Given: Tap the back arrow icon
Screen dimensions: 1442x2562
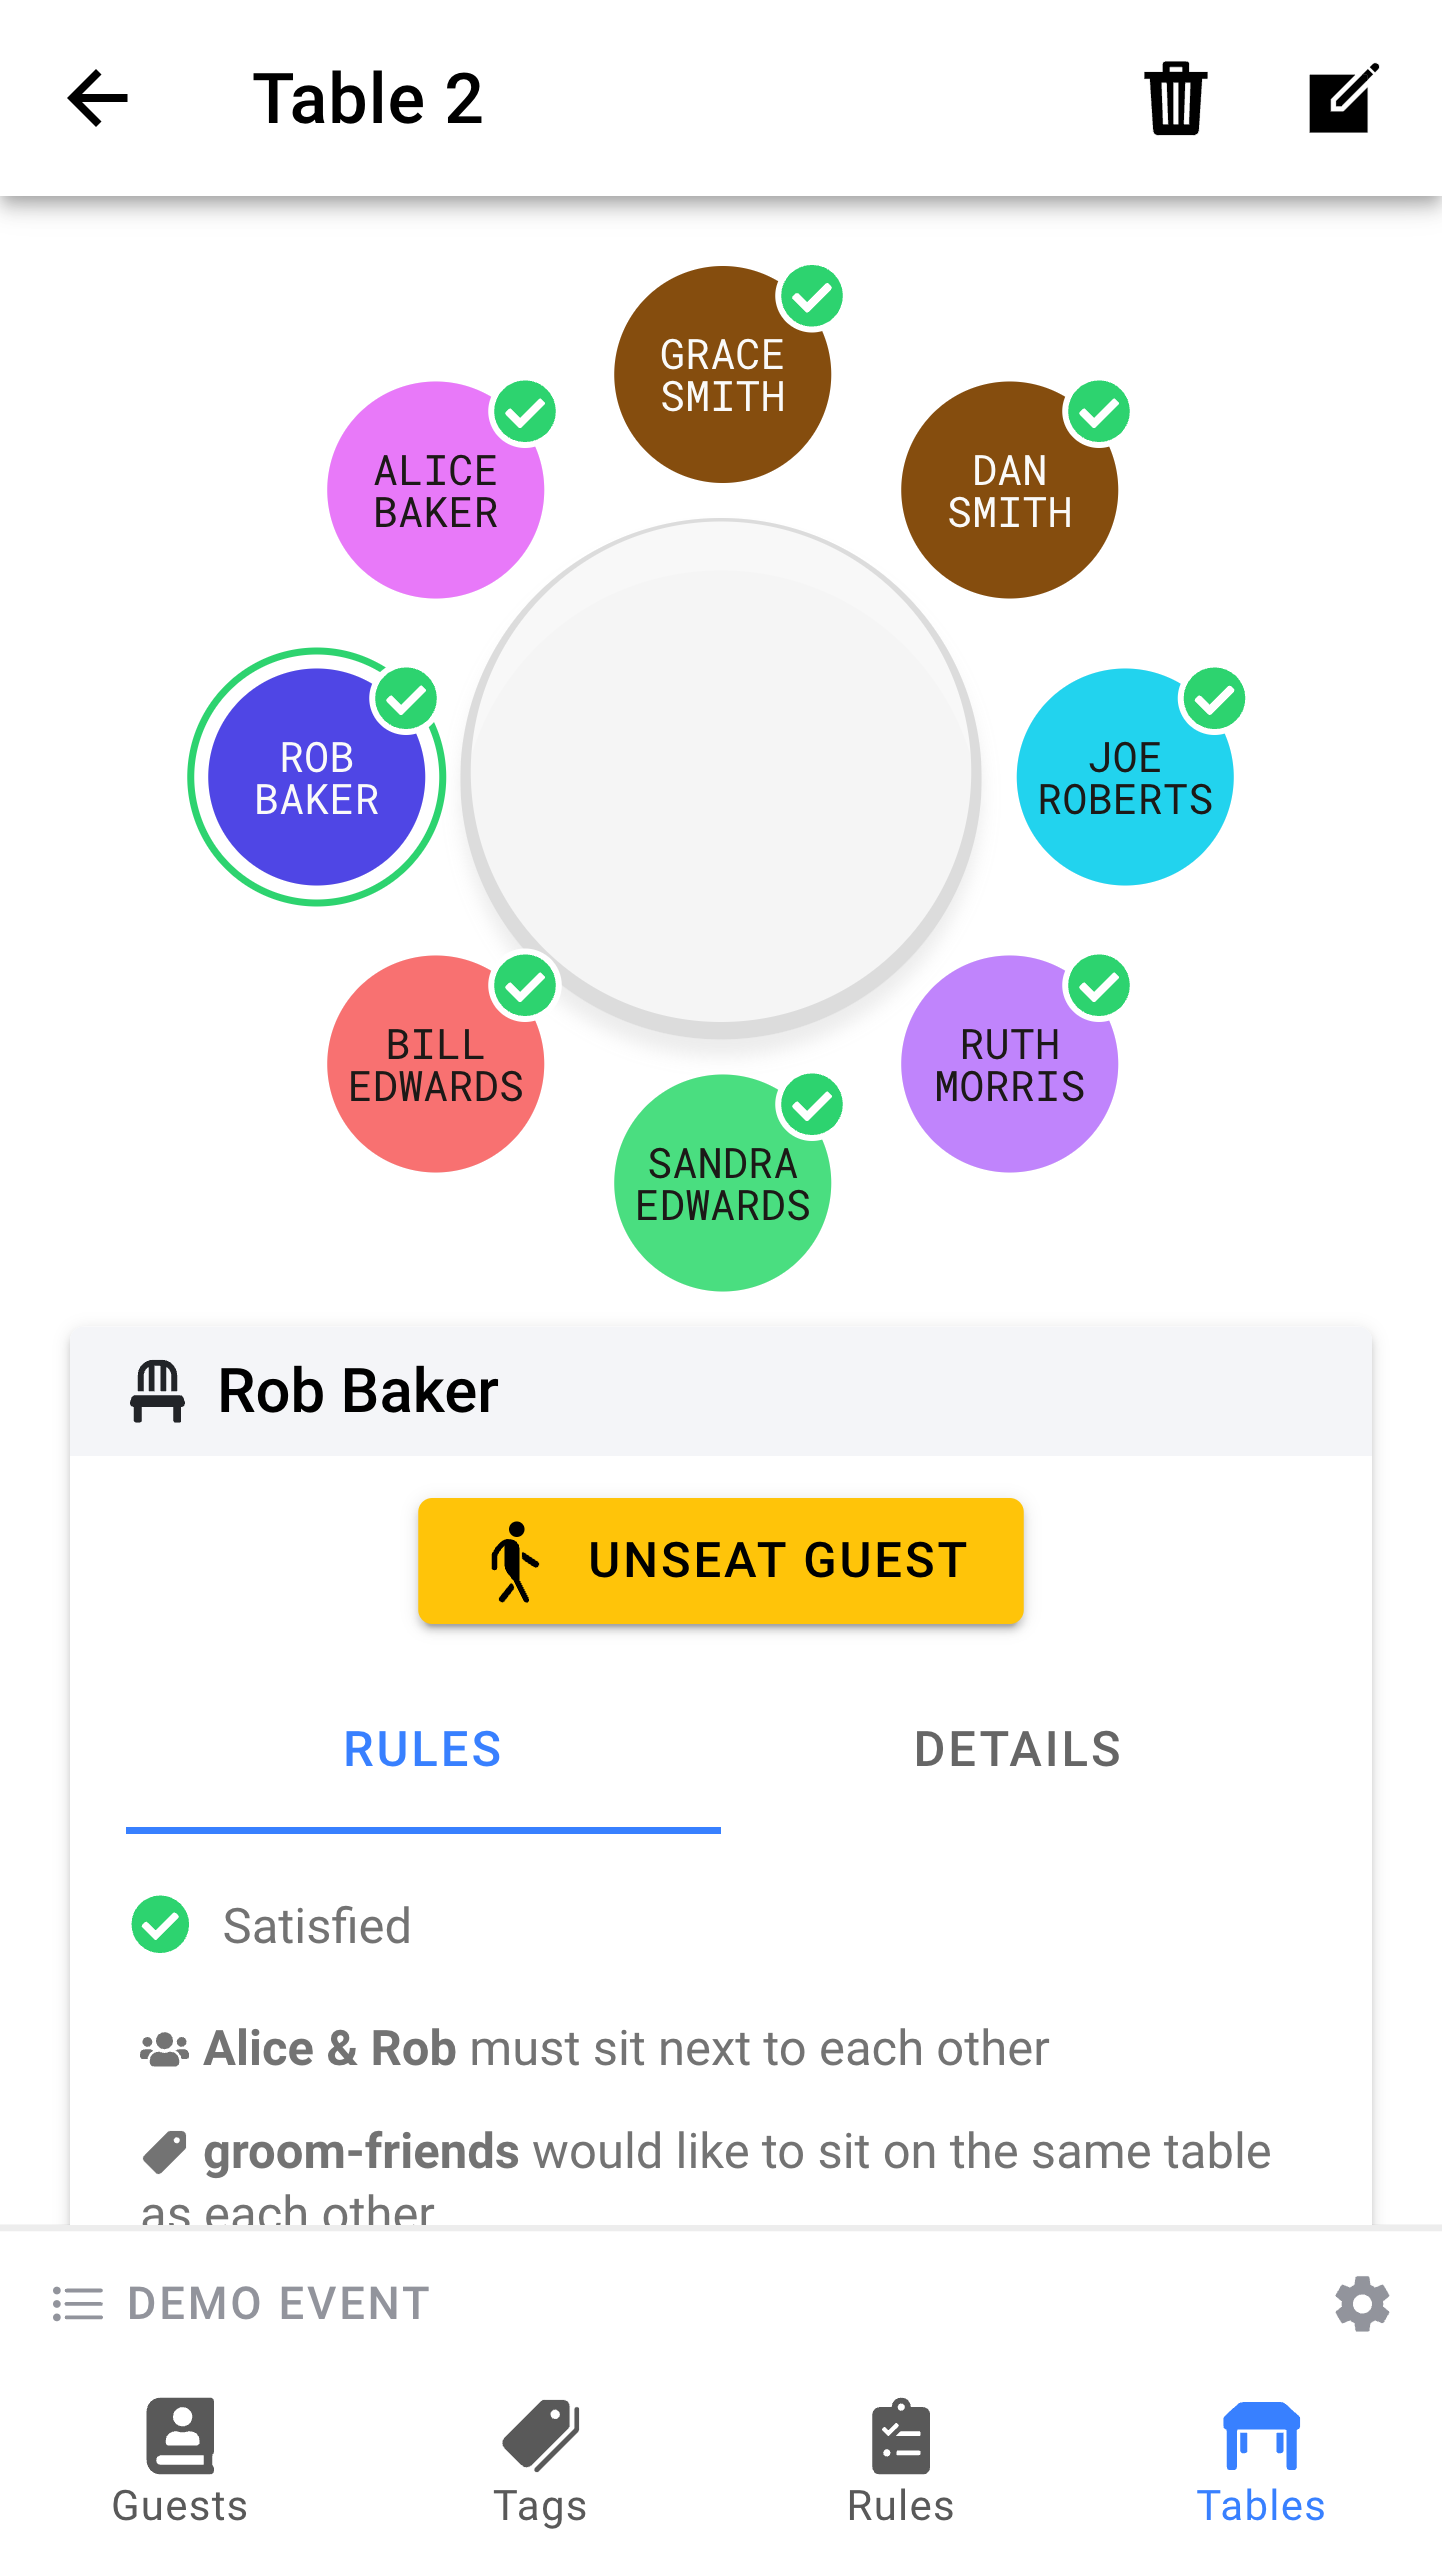Looking at the screenshot, I should 98,98.
